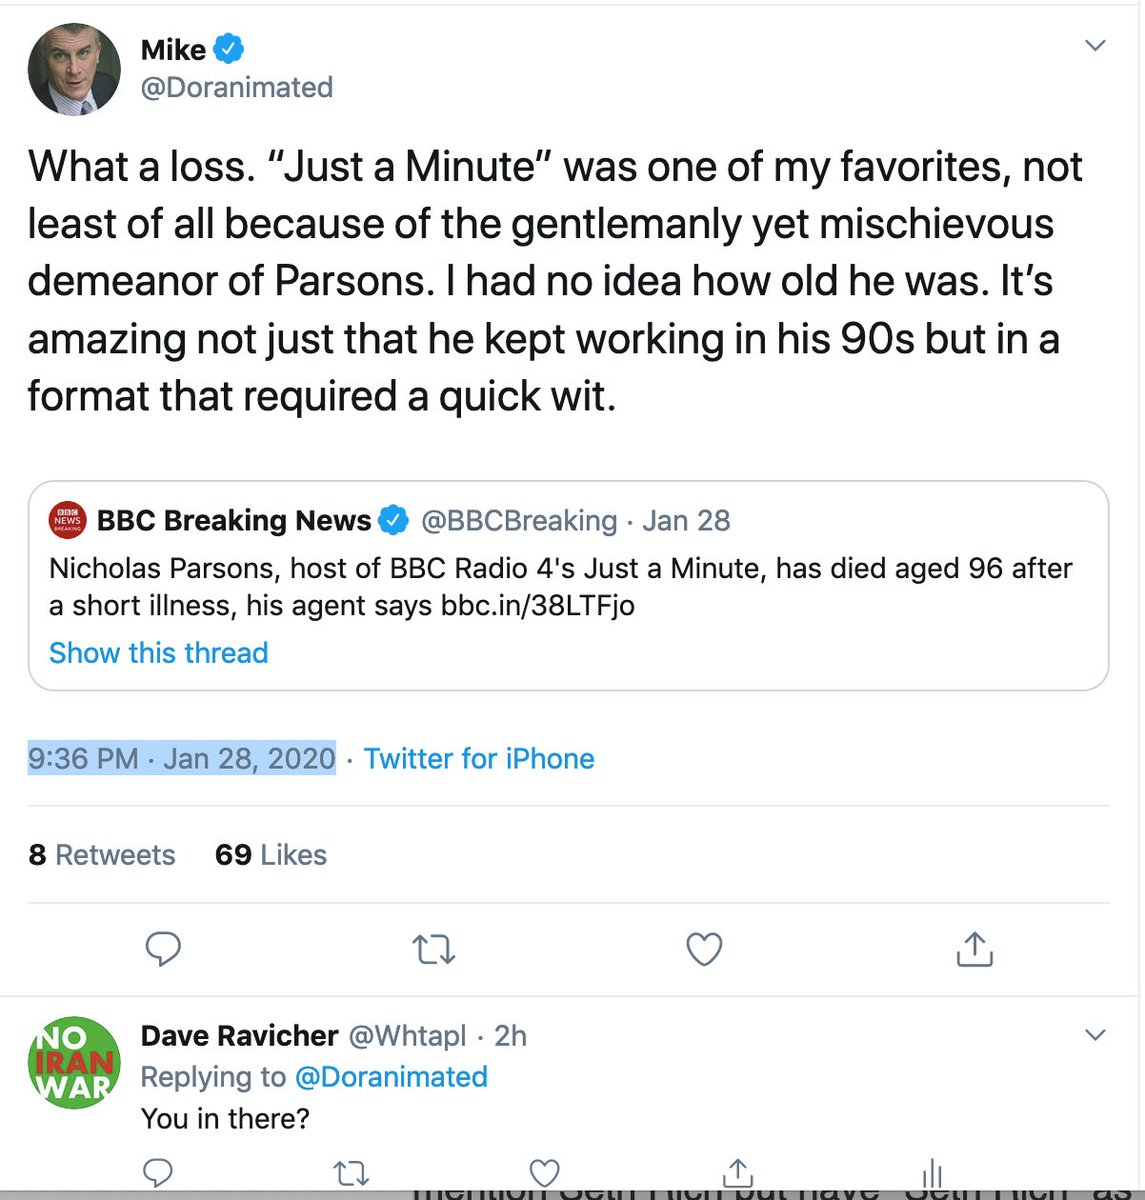Open Dave Ravicher's No Iran War avatar

coord(74,1063)
